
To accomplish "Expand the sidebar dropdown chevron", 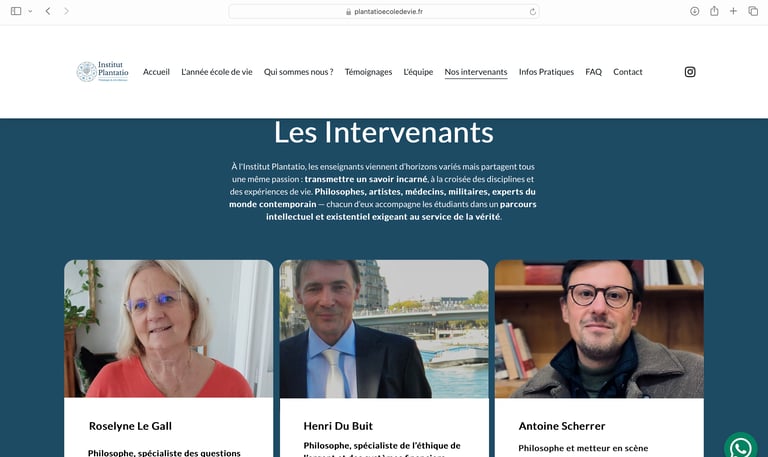I will [30, 11].
